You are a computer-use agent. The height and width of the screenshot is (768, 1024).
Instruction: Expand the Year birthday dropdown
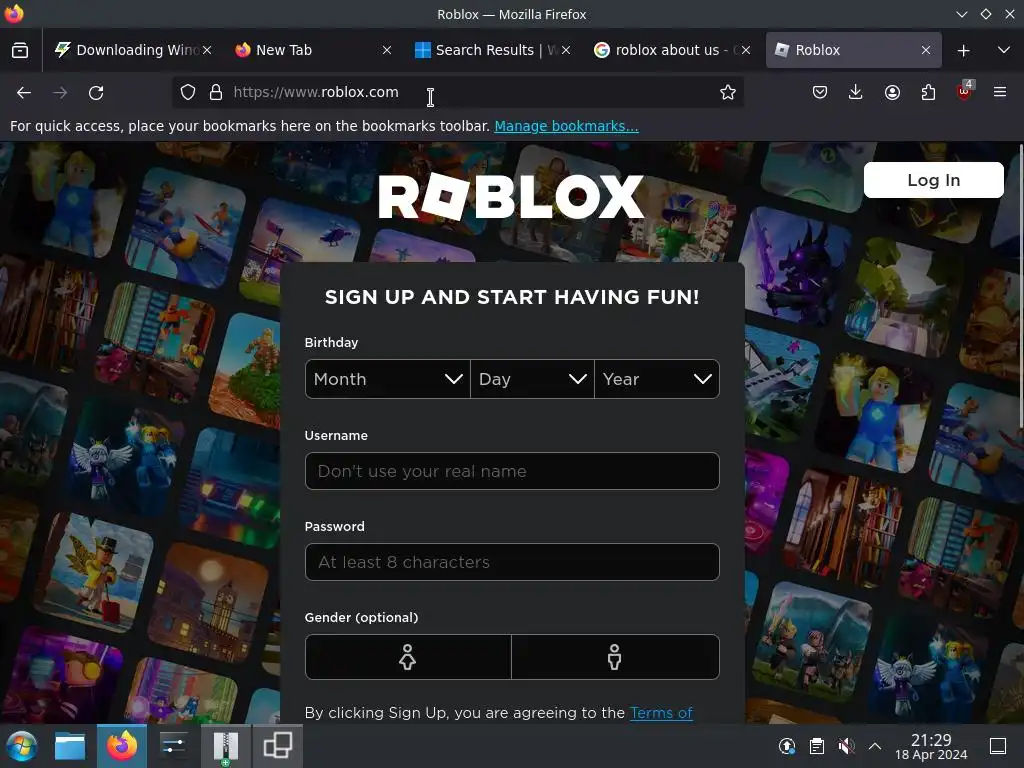coord(657,379)
